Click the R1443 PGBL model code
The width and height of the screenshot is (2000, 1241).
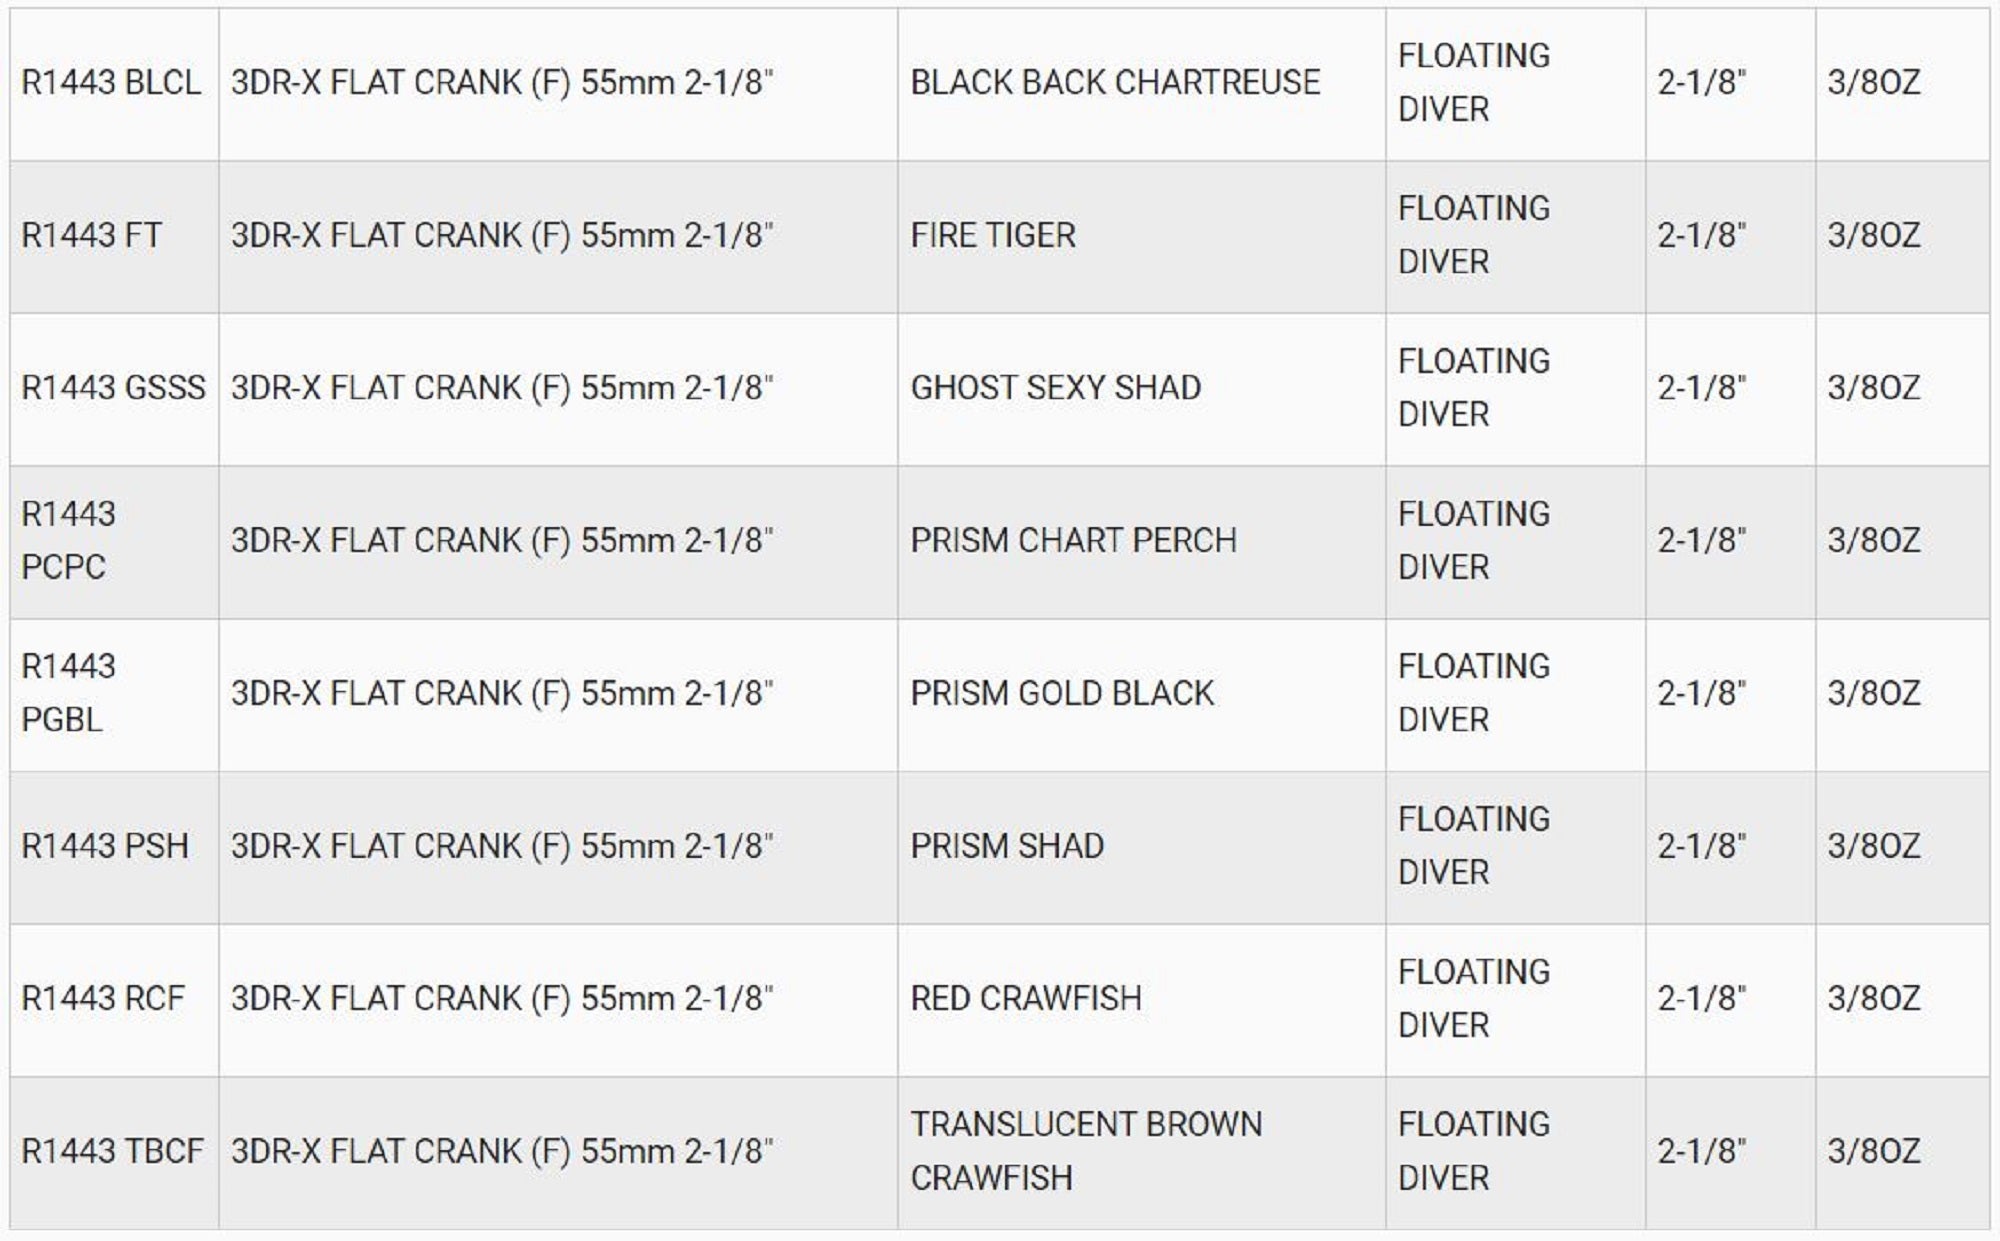click(68, 692)
